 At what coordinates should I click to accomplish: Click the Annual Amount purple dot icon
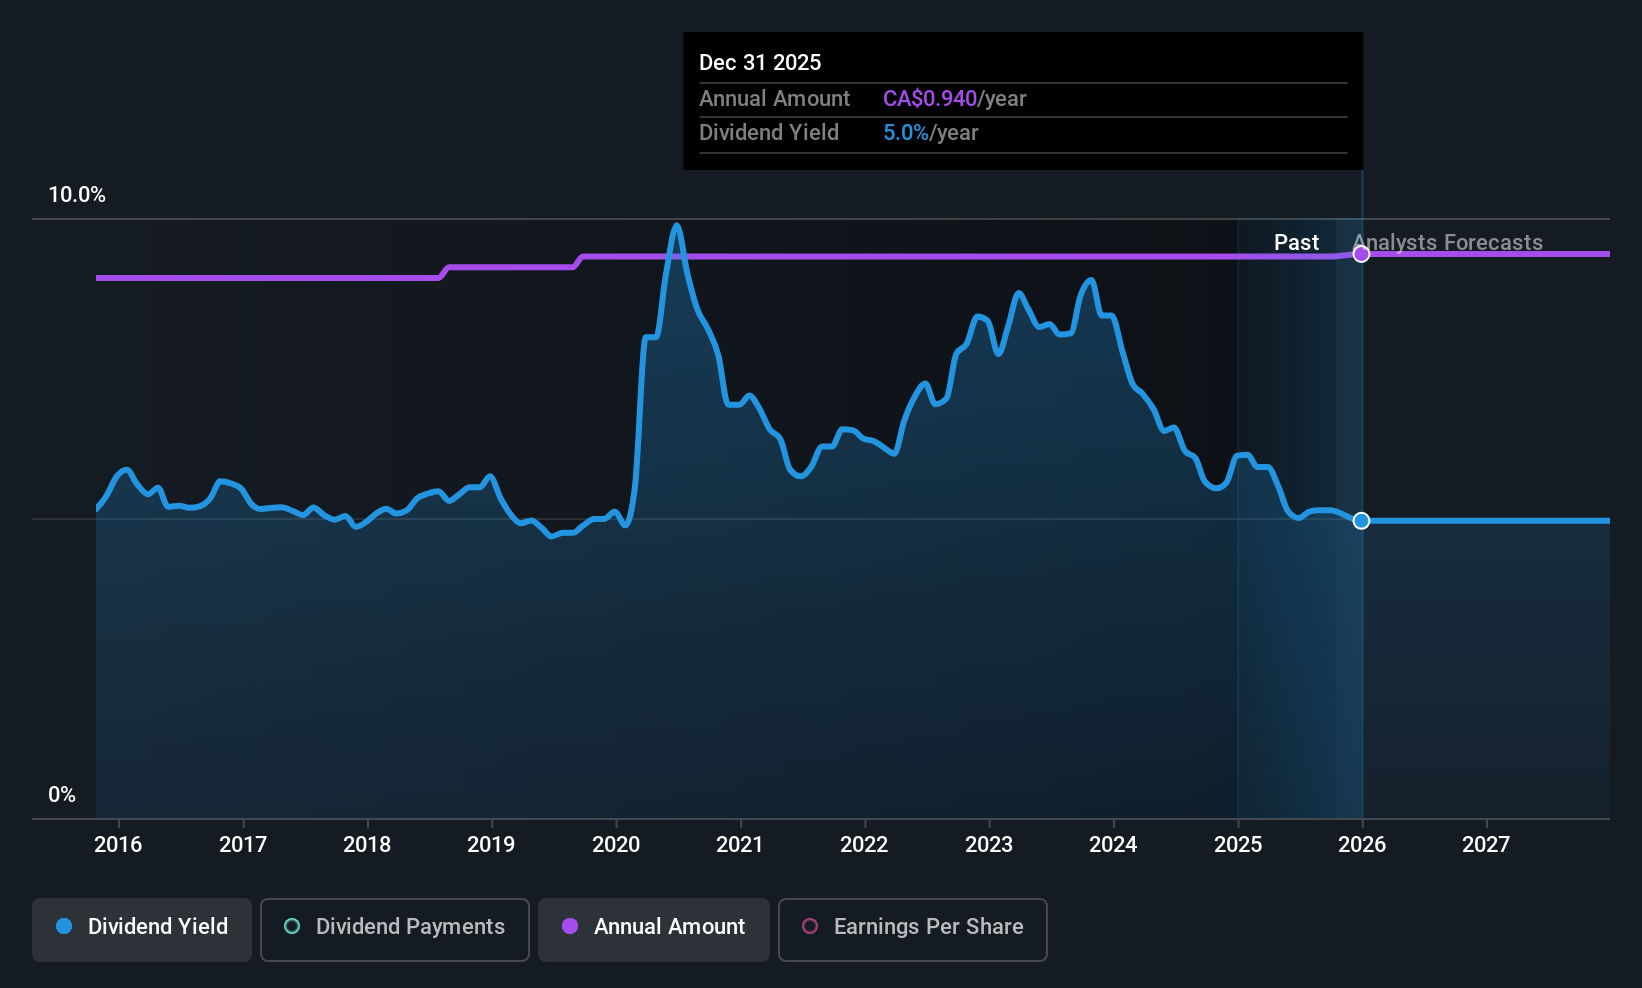coord(569,927)
